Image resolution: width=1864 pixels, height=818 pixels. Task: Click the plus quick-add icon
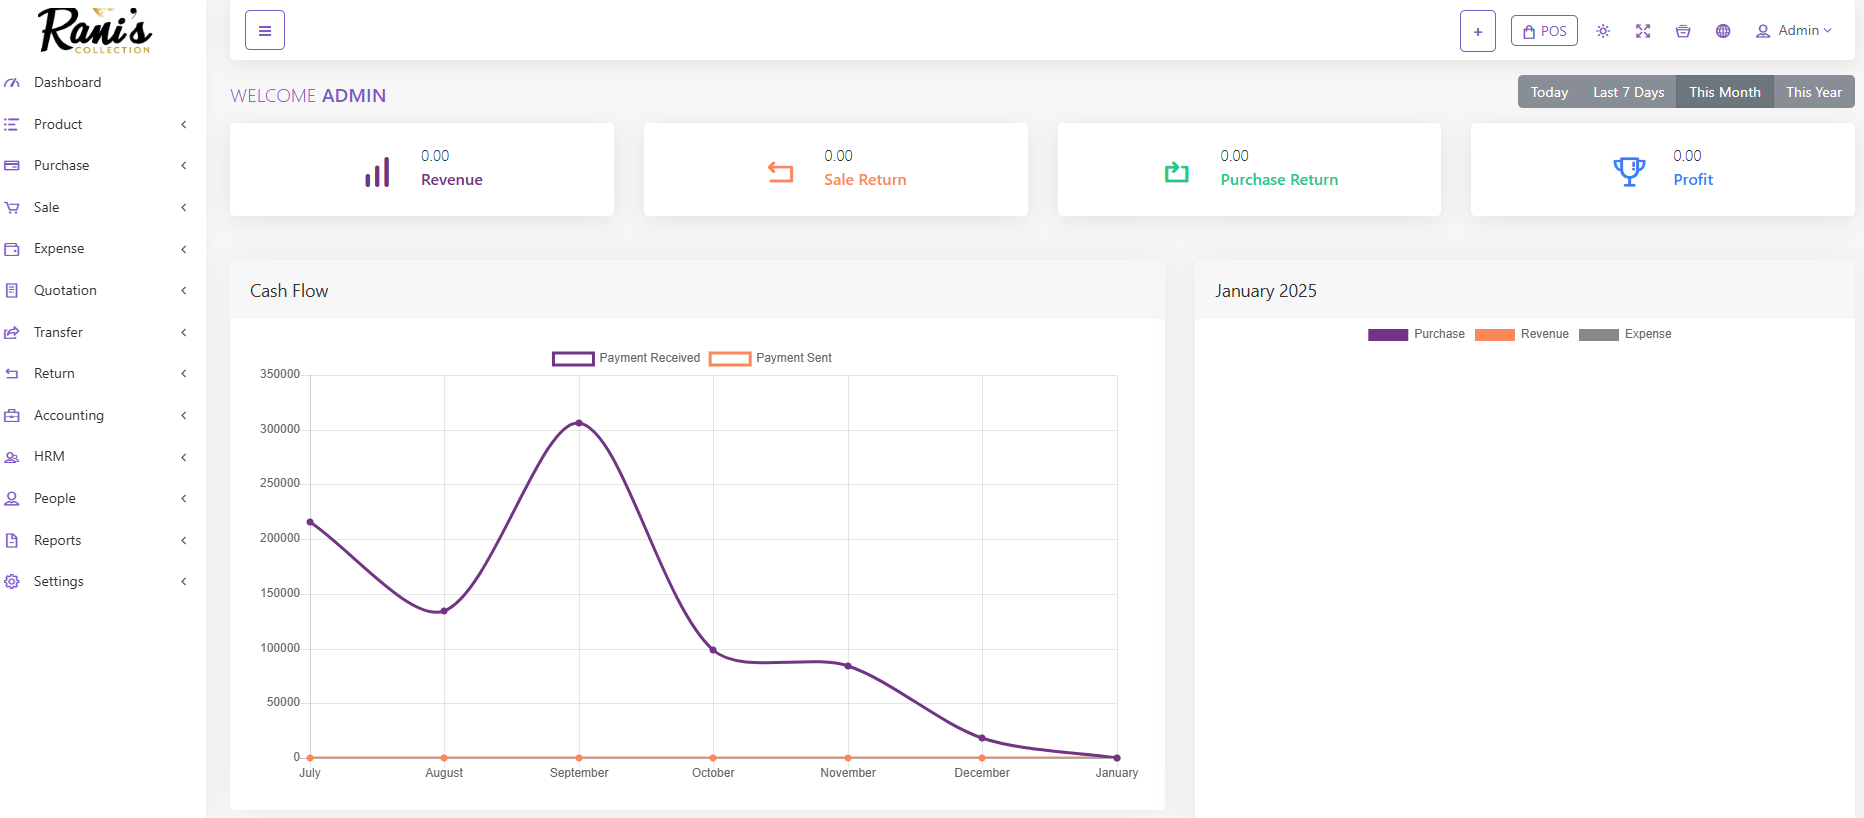click(x=1477, y=31)
